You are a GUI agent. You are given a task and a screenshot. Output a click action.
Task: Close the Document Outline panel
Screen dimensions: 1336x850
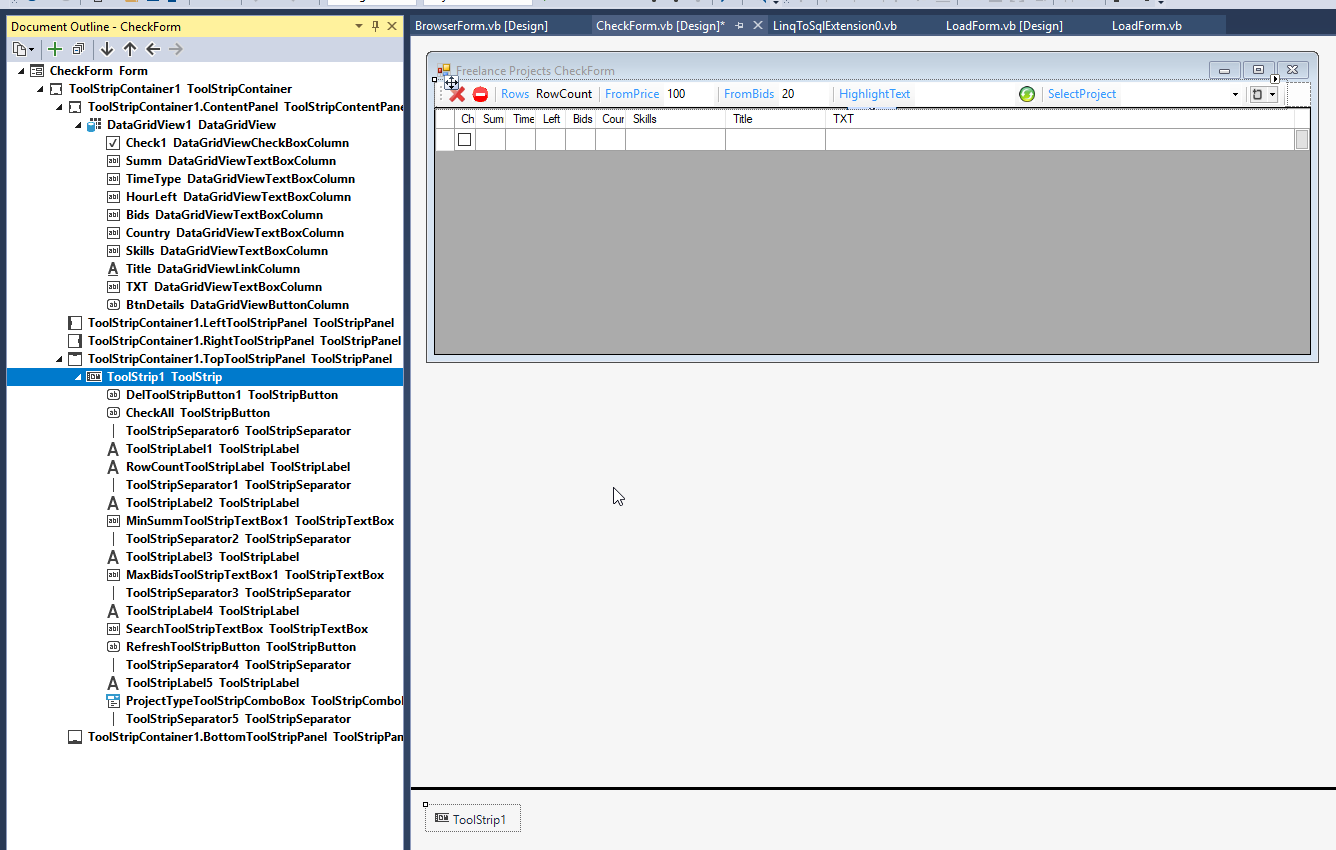(x=392, y=26)
